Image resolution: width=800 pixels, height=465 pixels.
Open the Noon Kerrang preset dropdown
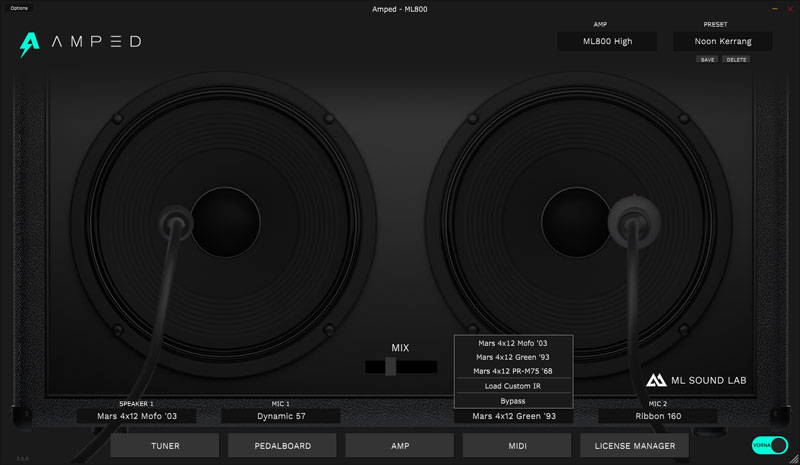722,41
